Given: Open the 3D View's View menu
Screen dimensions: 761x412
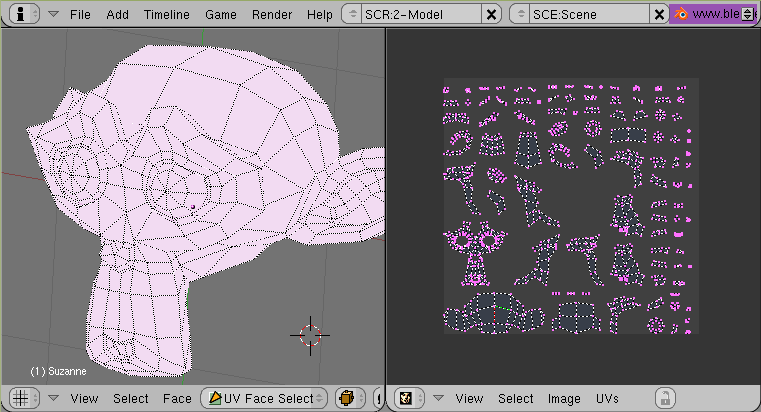Looking at the screenshot, I should pos(84,398).
